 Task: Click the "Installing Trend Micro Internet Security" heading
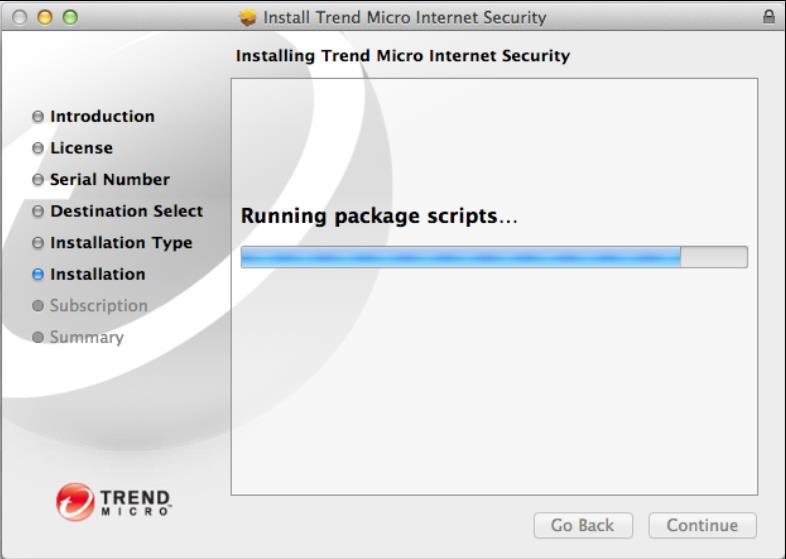402,56
